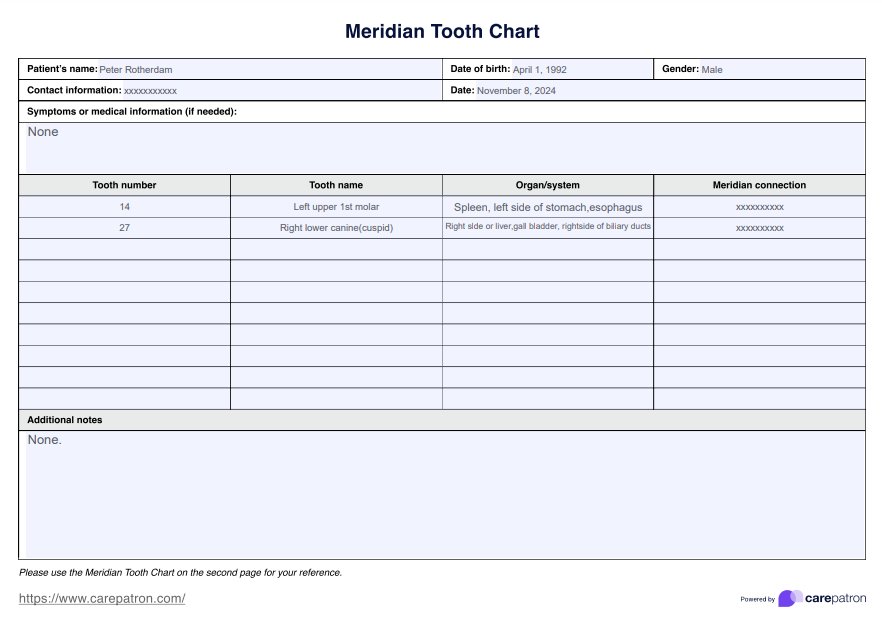The width and height of the screenshot is (882, 620).
Task: Click the Organ/system column header
Action: [x=548, y=185]
